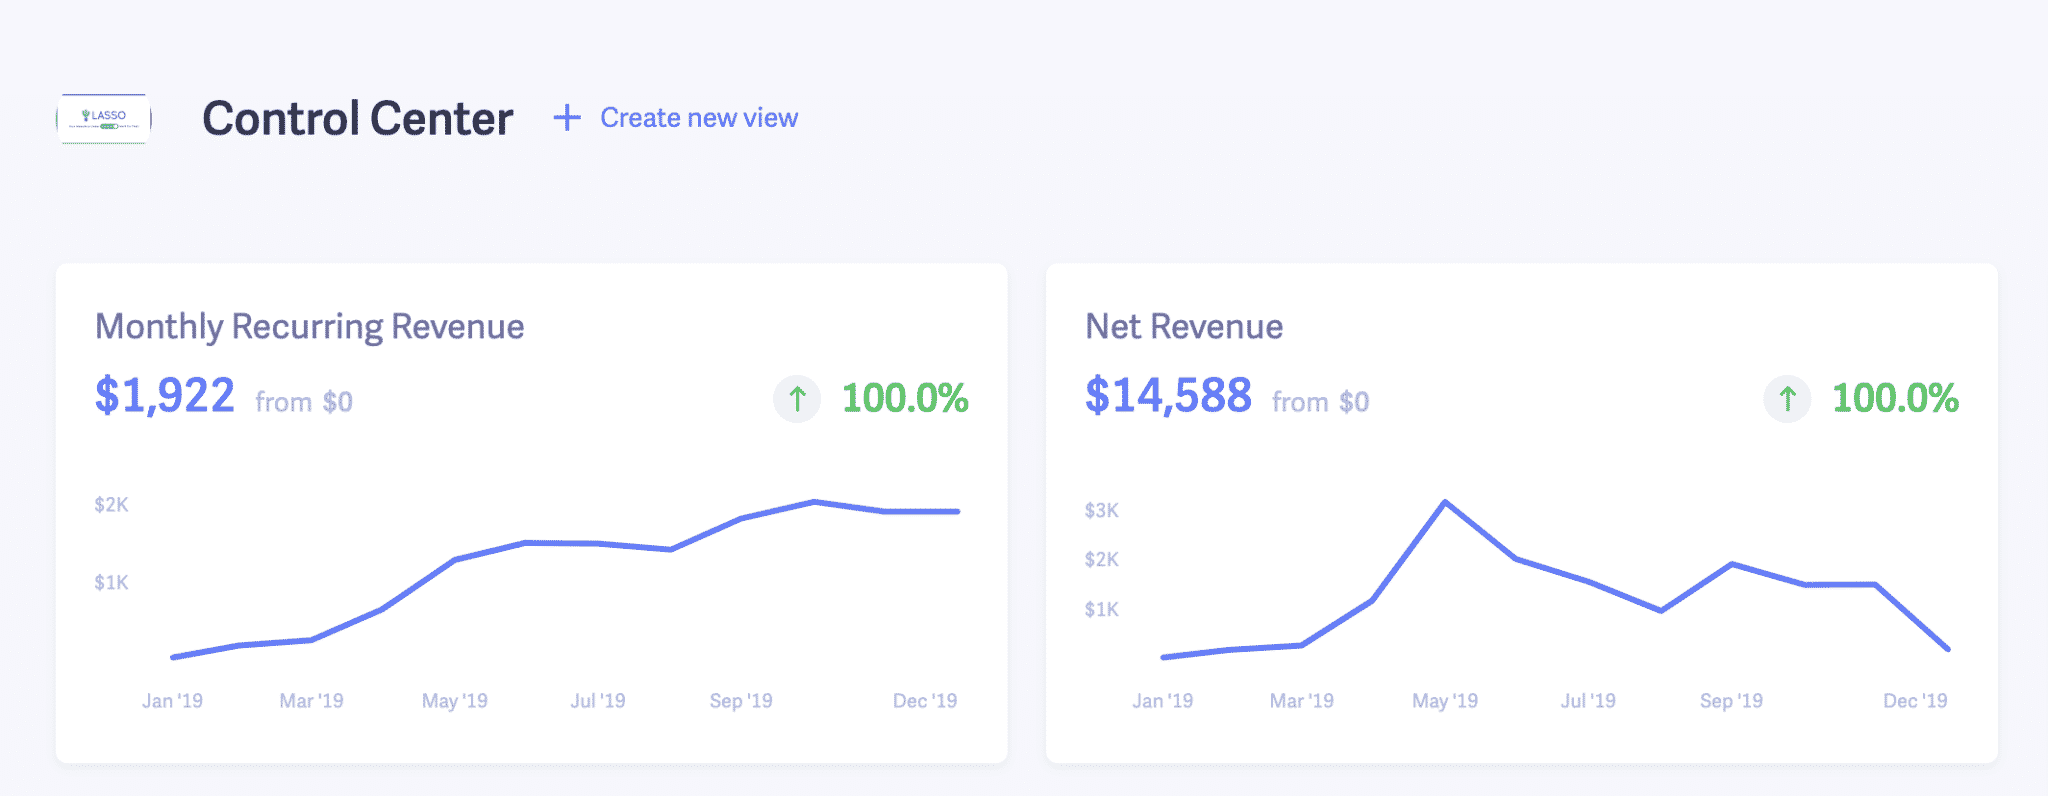Click the plus icon beside Create new view
This screenshot has width=2048, height=796.
point(567,118)
